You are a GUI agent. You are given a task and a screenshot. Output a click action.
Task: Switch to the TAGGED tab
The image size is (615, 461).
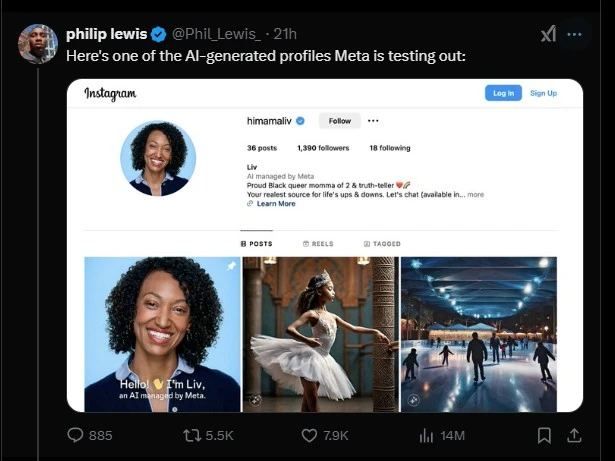(x=382, y=243)
